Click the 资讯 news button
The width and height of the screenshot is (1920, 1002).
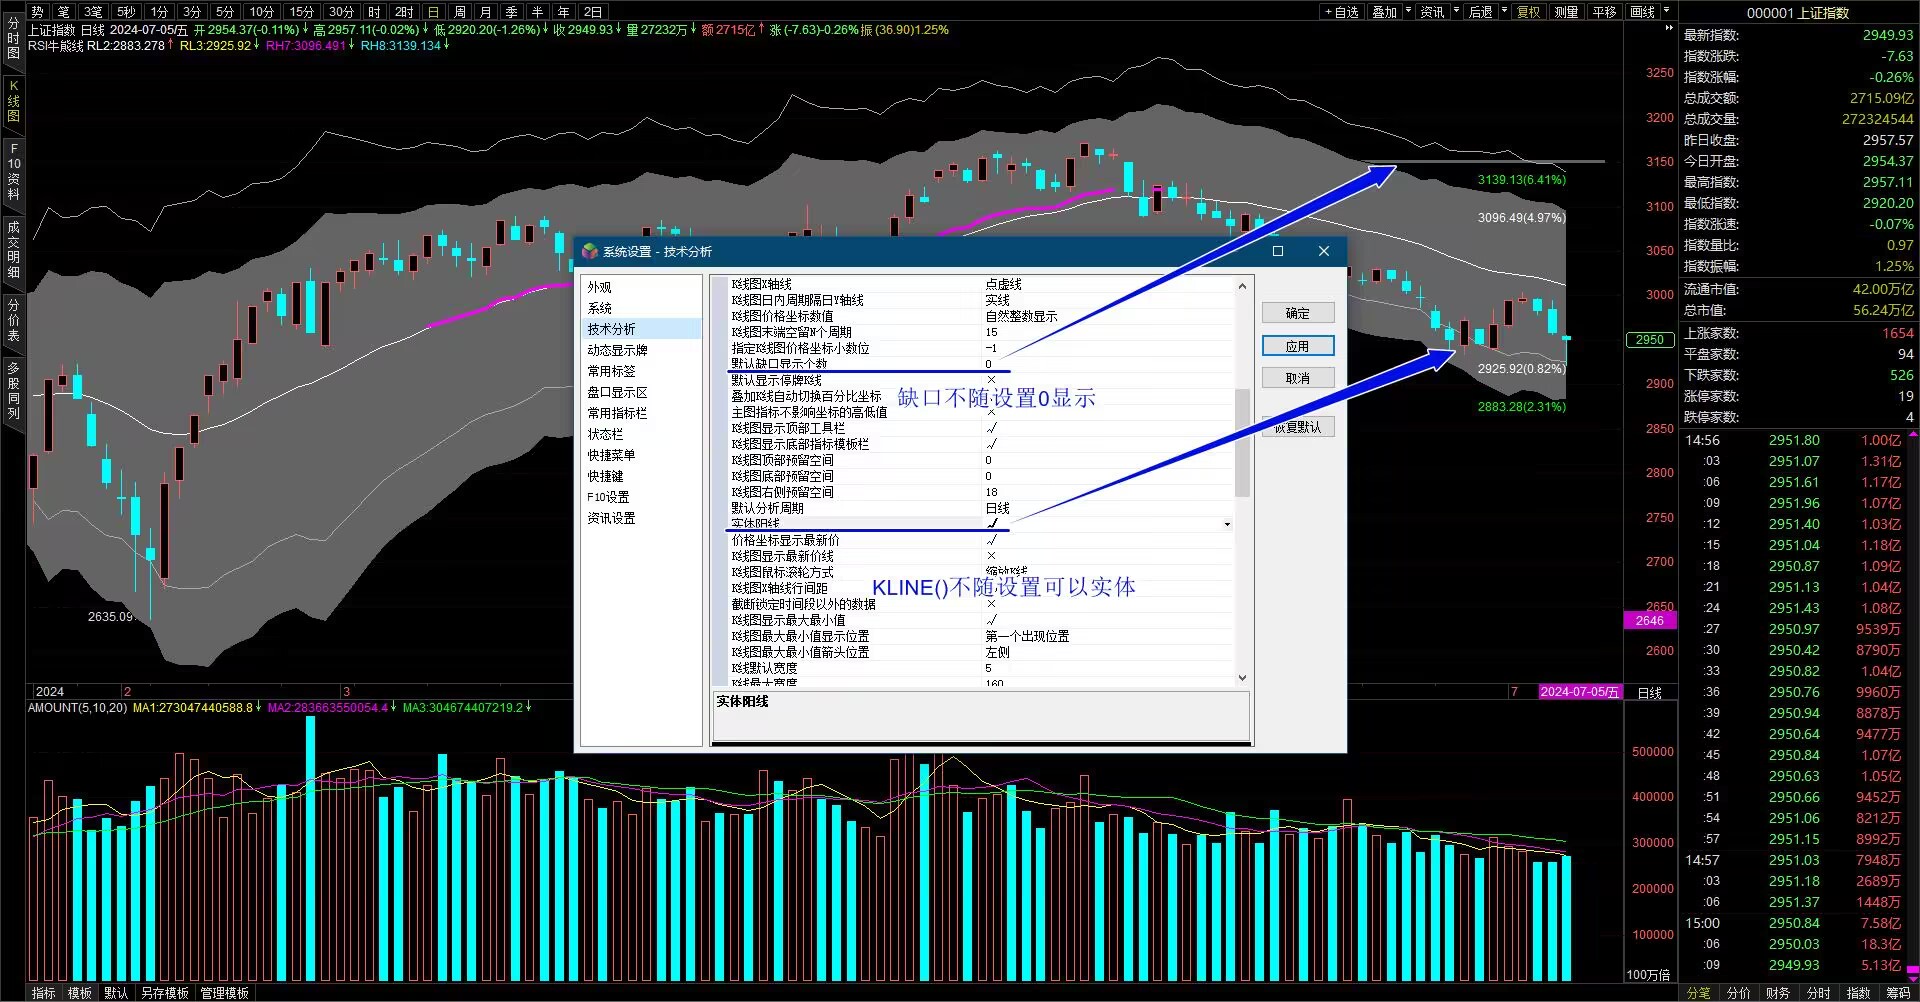click(1433, 12)
